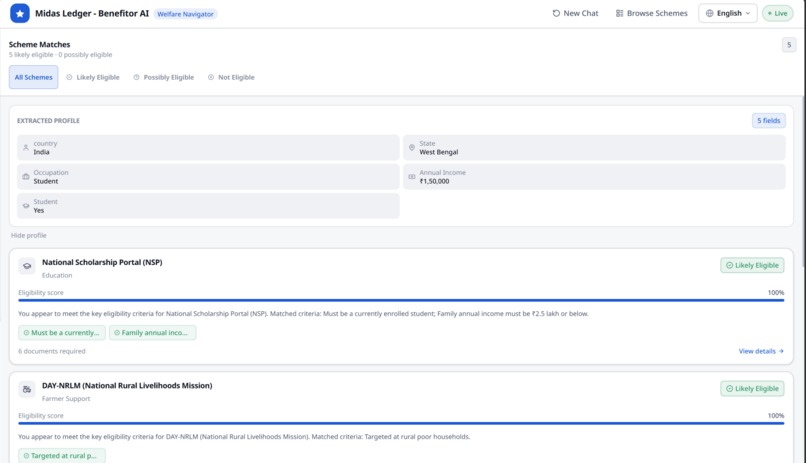
Task: Click '5 likely eligible · 0 possibly eligible' text
Action: point(60,54)
